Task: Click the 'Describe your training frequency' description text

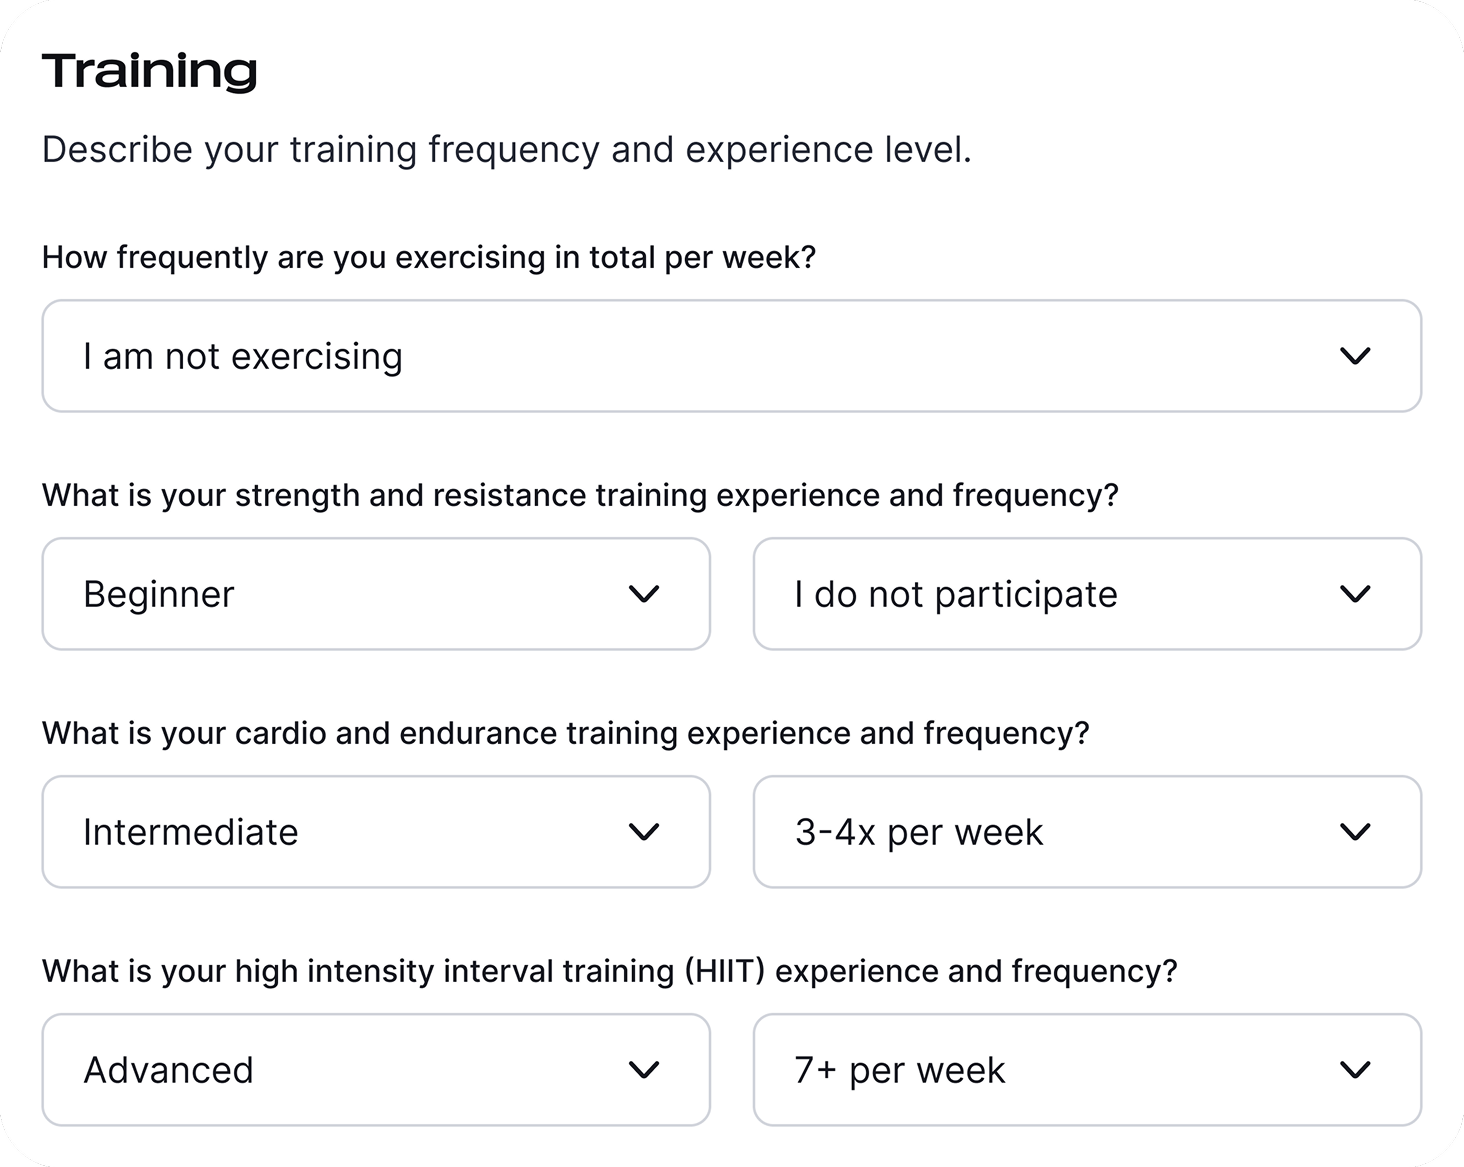Action: click(x=507, y=150)
